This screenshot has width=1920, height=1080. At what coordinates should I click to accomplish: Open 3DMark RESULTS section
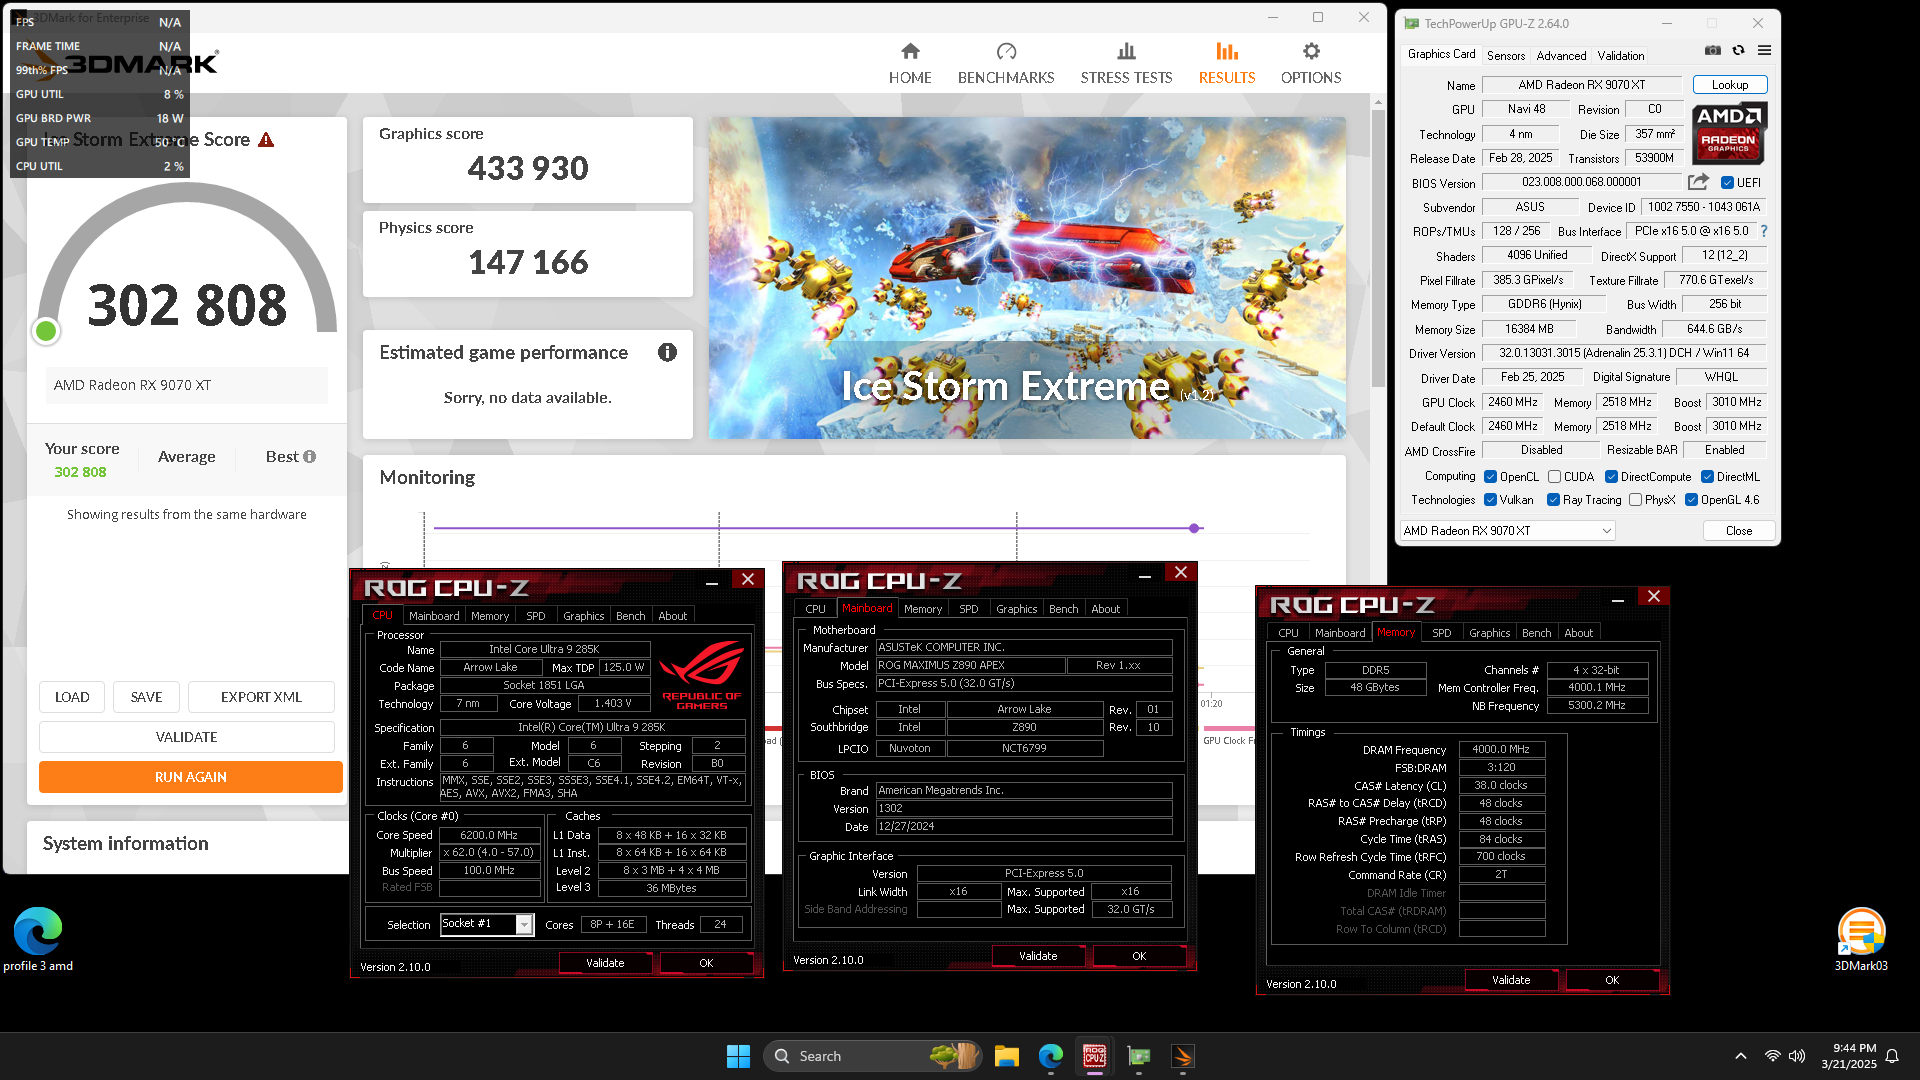click(x=1227, y=63)
